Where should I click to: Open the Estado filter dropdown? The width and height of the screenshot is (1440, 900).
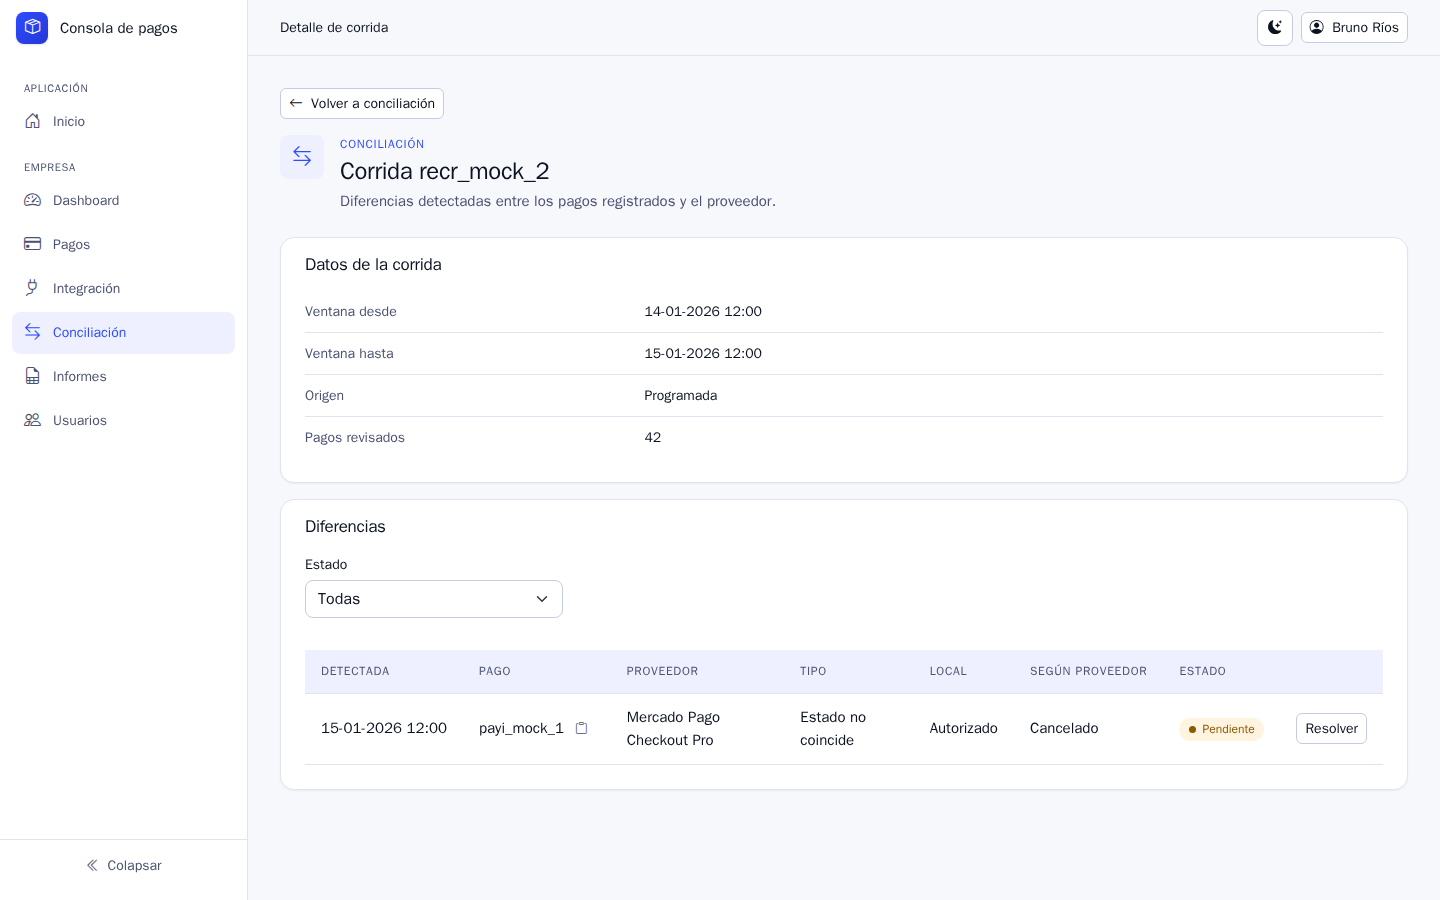tap(434, 599)
